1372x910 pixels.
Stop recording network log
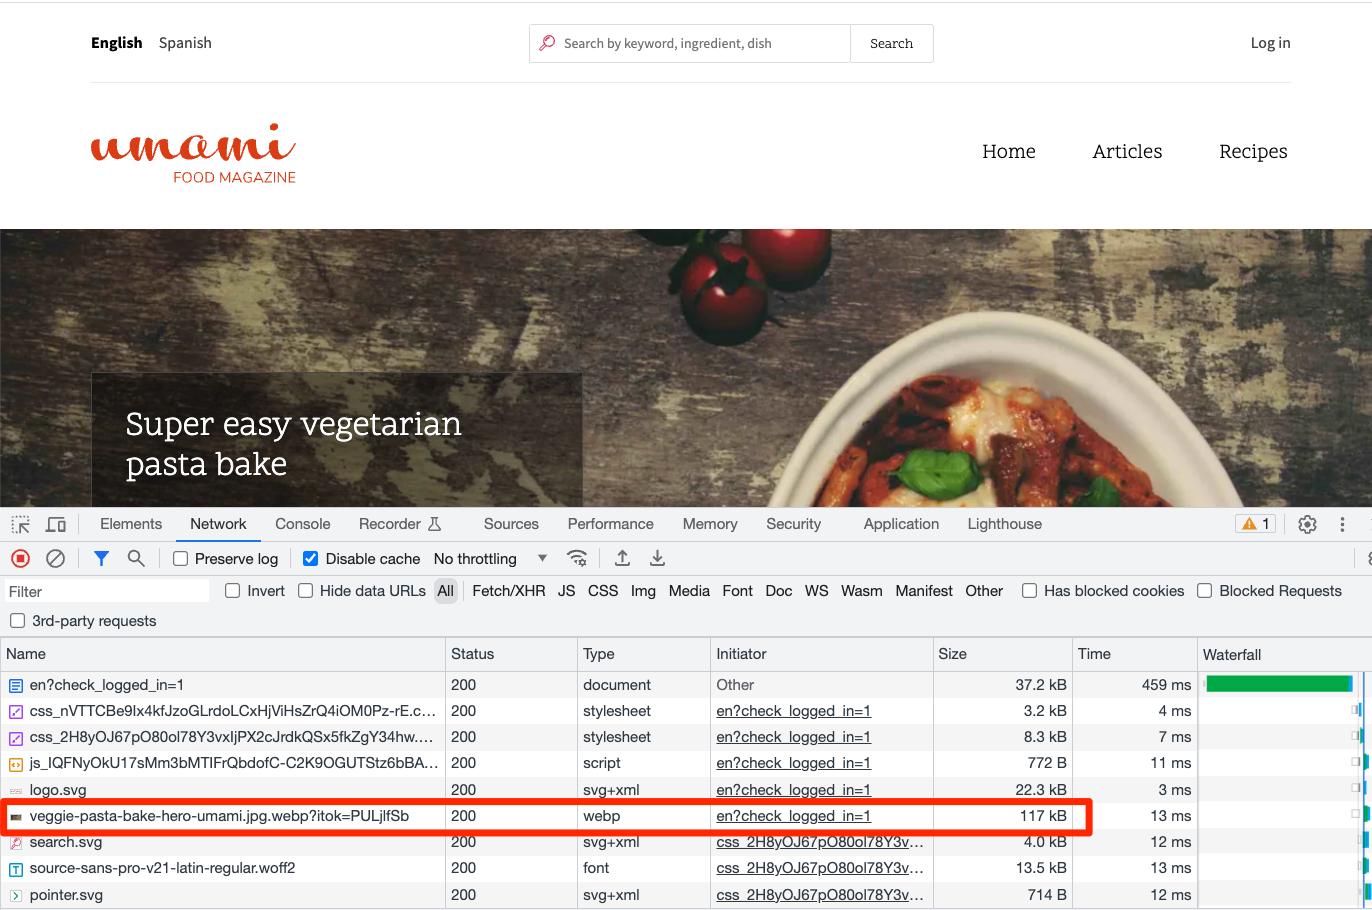[x=20, y=558]
